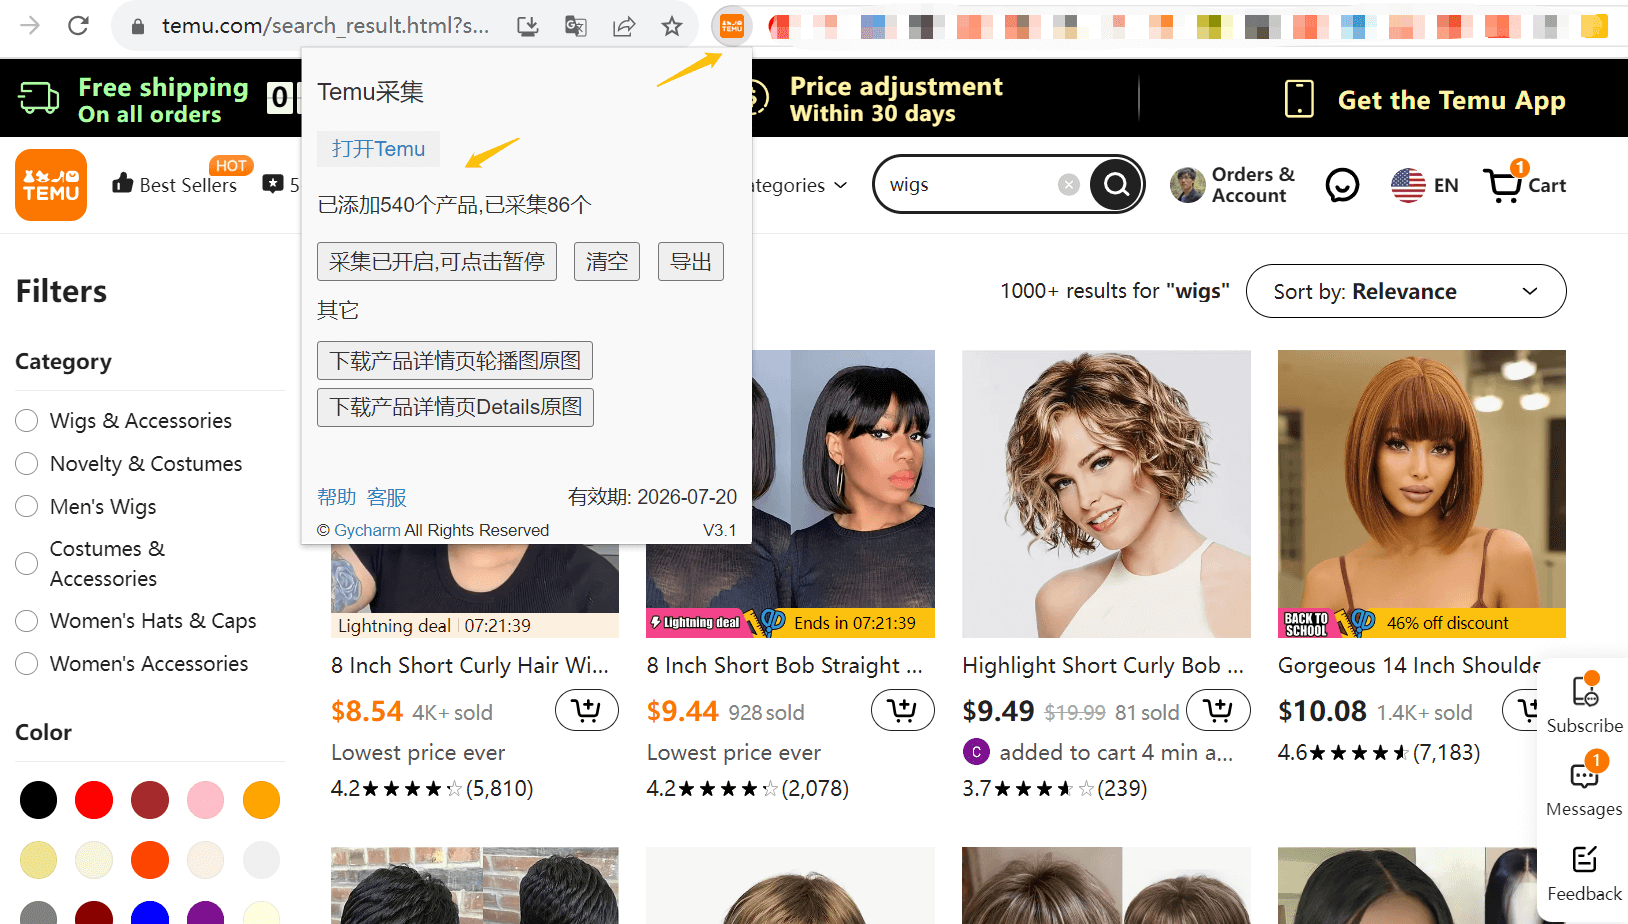1628x924 pixels.
Task: Bookmark this page with the star
Action: [x=672, y=26]
